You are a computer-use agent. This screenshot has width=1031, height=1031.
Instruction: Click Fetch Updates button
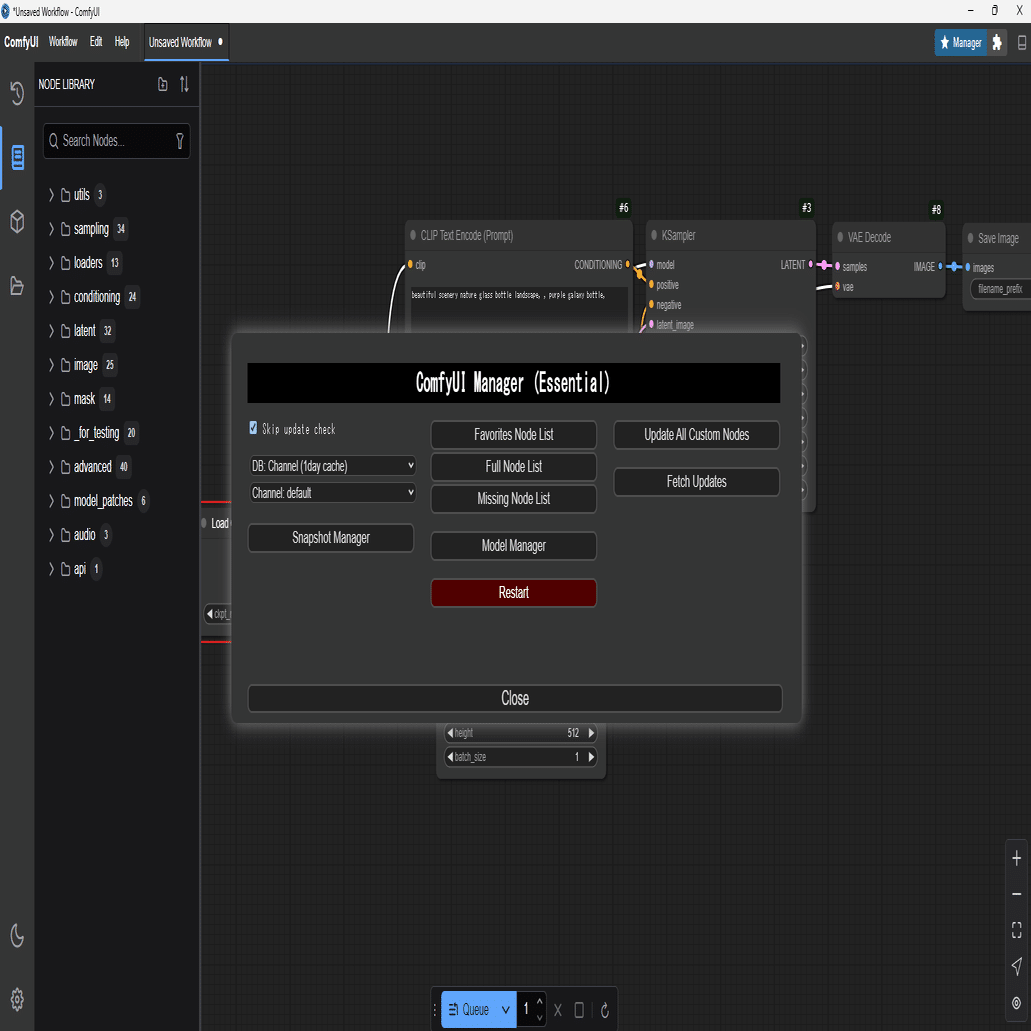(x=696, y=481)
